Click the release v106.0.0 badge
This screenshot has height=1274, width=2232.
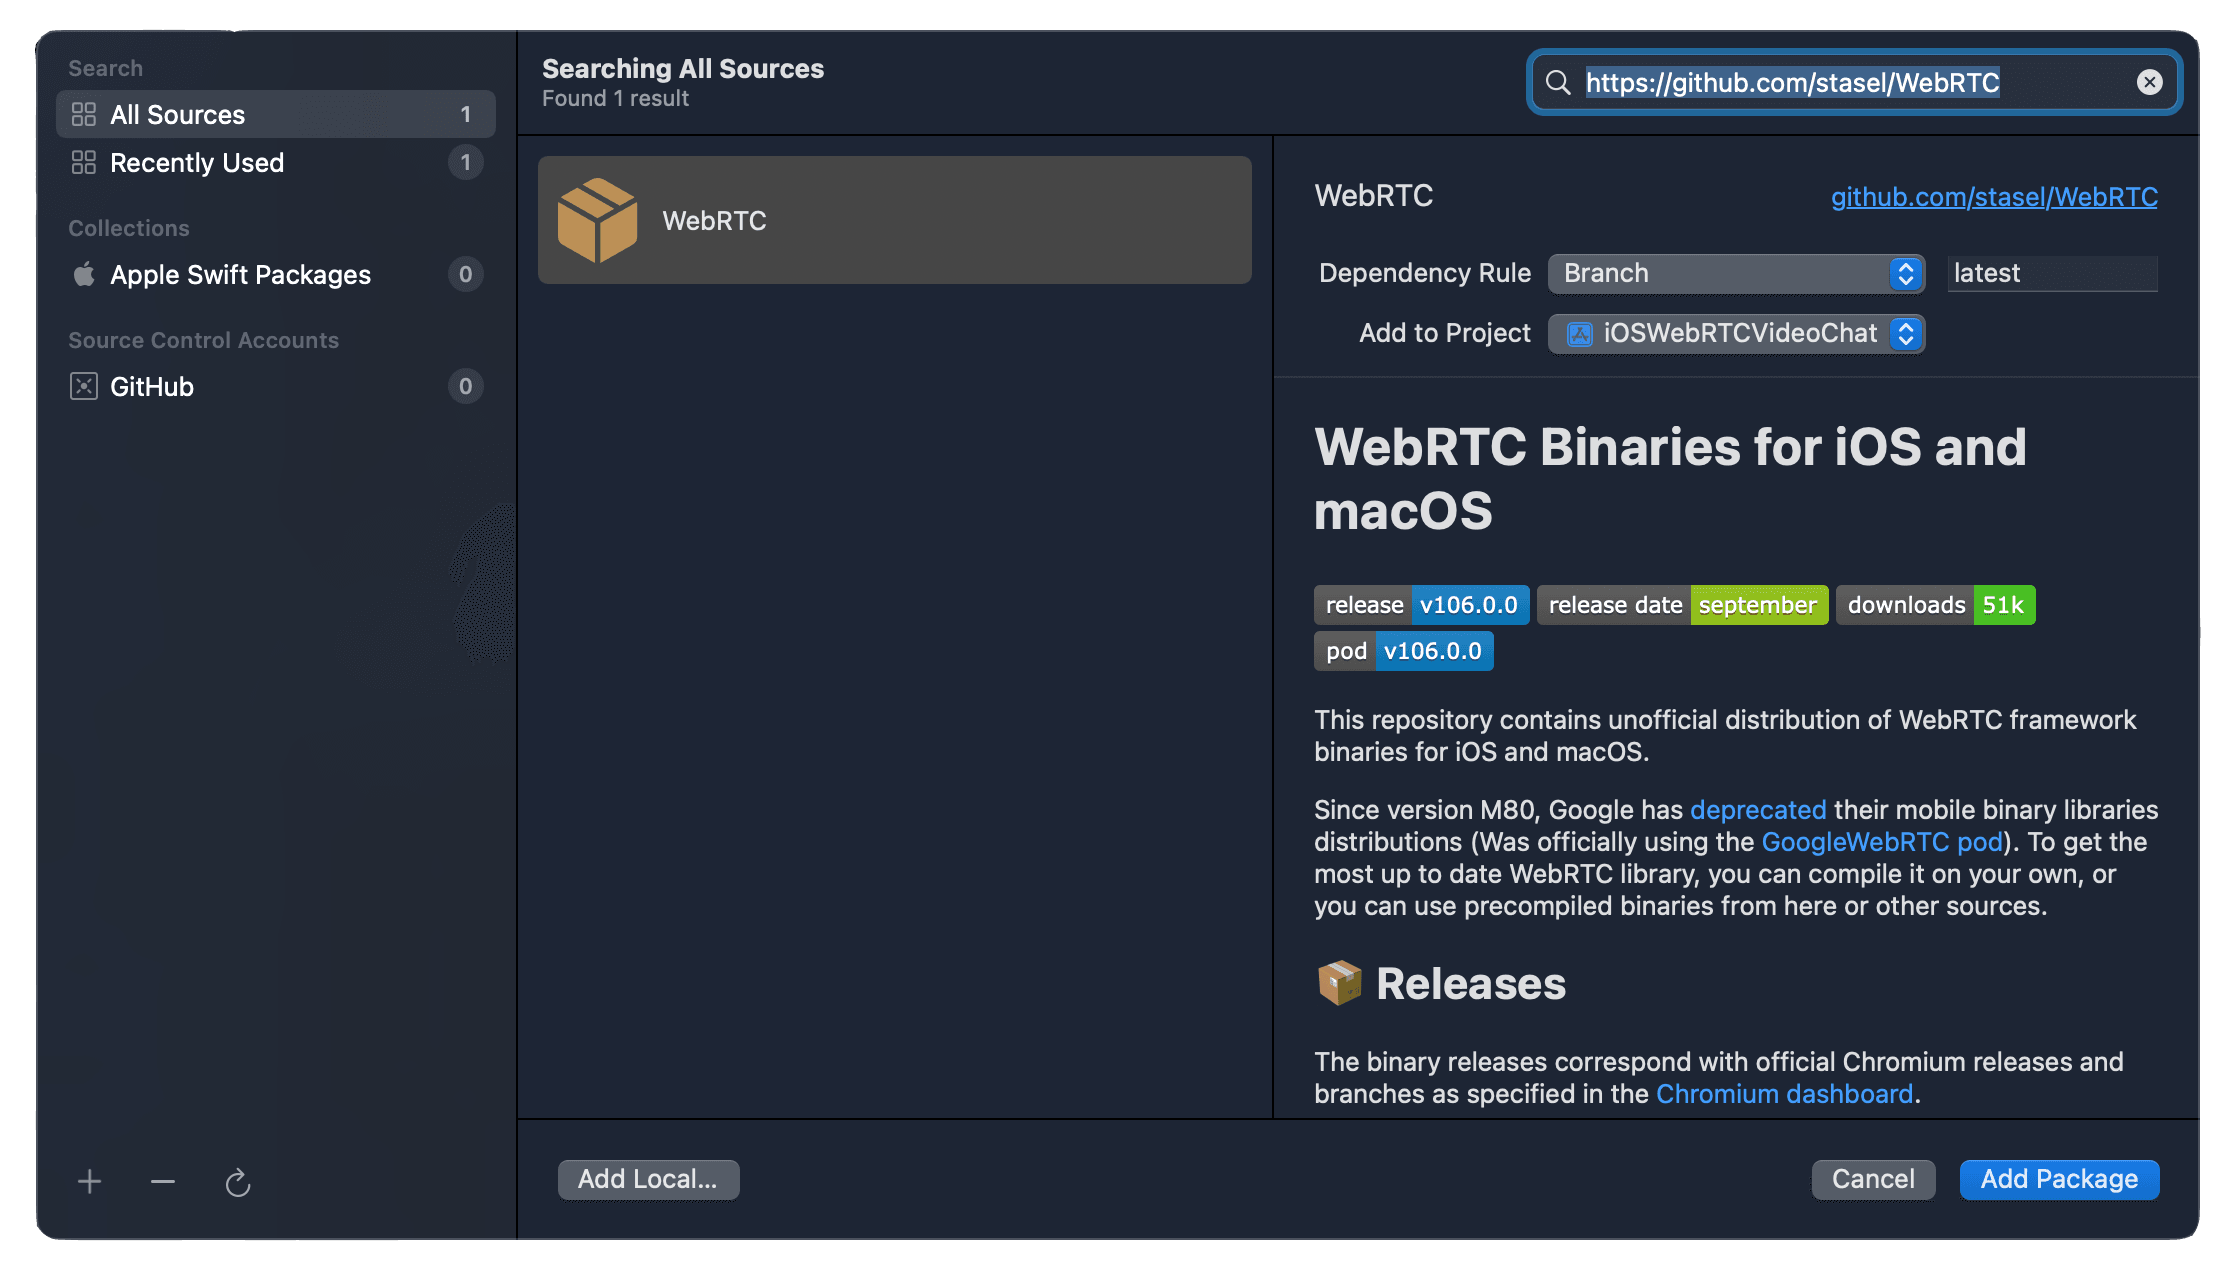(x=1421, y=605)
